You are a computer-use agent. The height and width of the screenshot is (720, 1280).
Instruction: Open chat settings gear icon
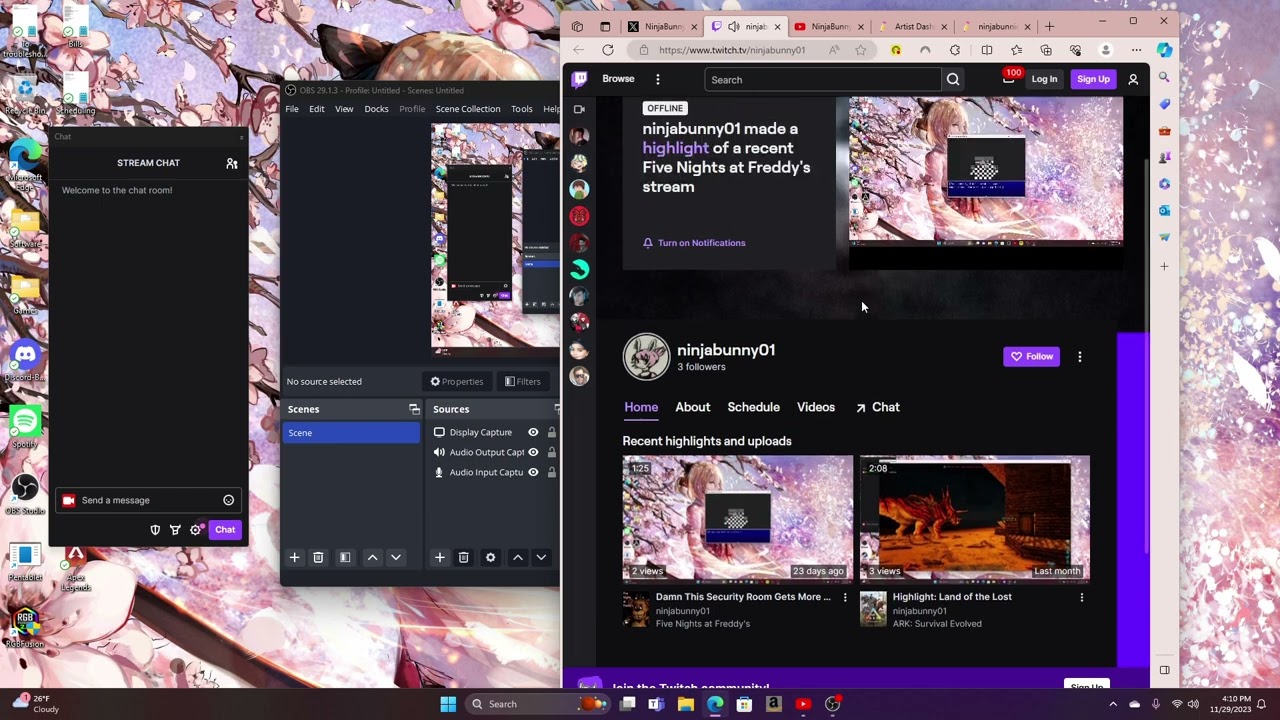196,530
